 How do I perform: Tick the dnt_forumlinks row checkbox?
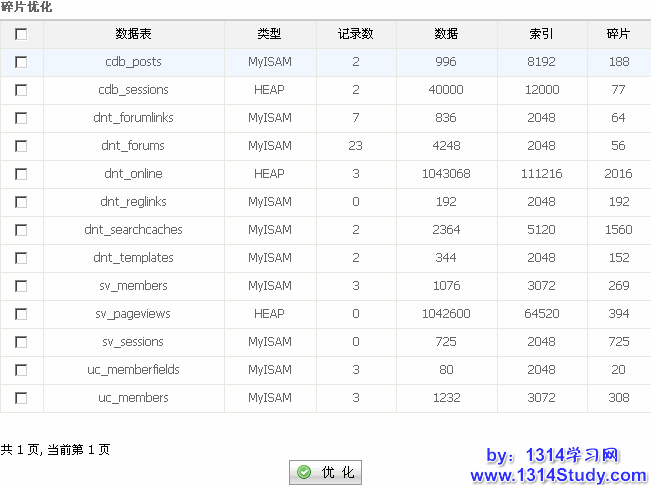point(22,118)
